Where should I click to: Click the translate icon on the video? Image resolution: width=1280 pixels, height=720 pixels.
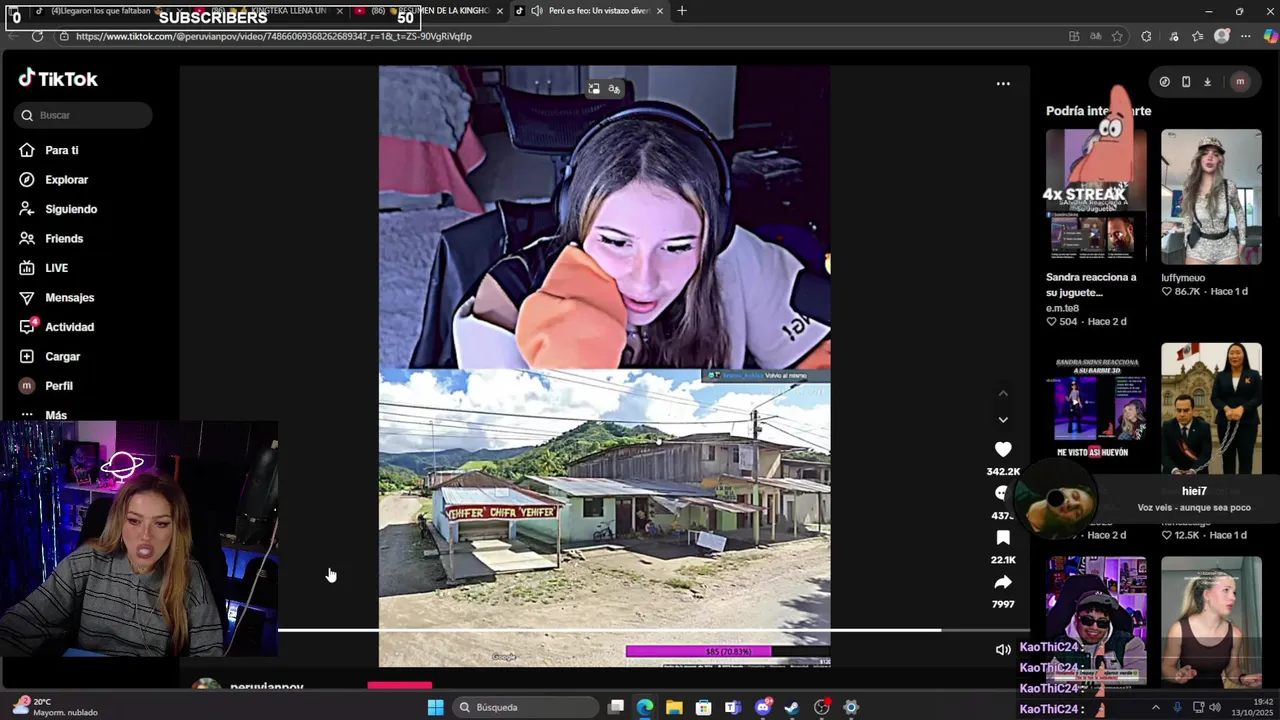pos(614,89)
